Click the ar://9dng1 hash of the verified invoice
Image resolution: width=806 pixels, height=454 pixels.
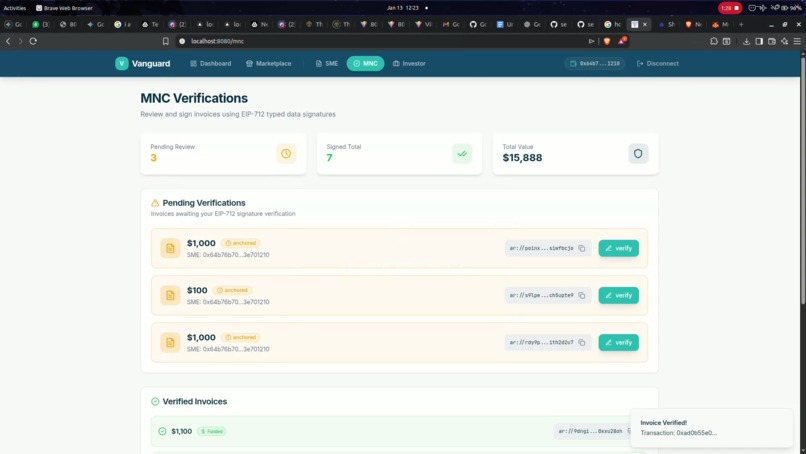(x=590, y=431)
